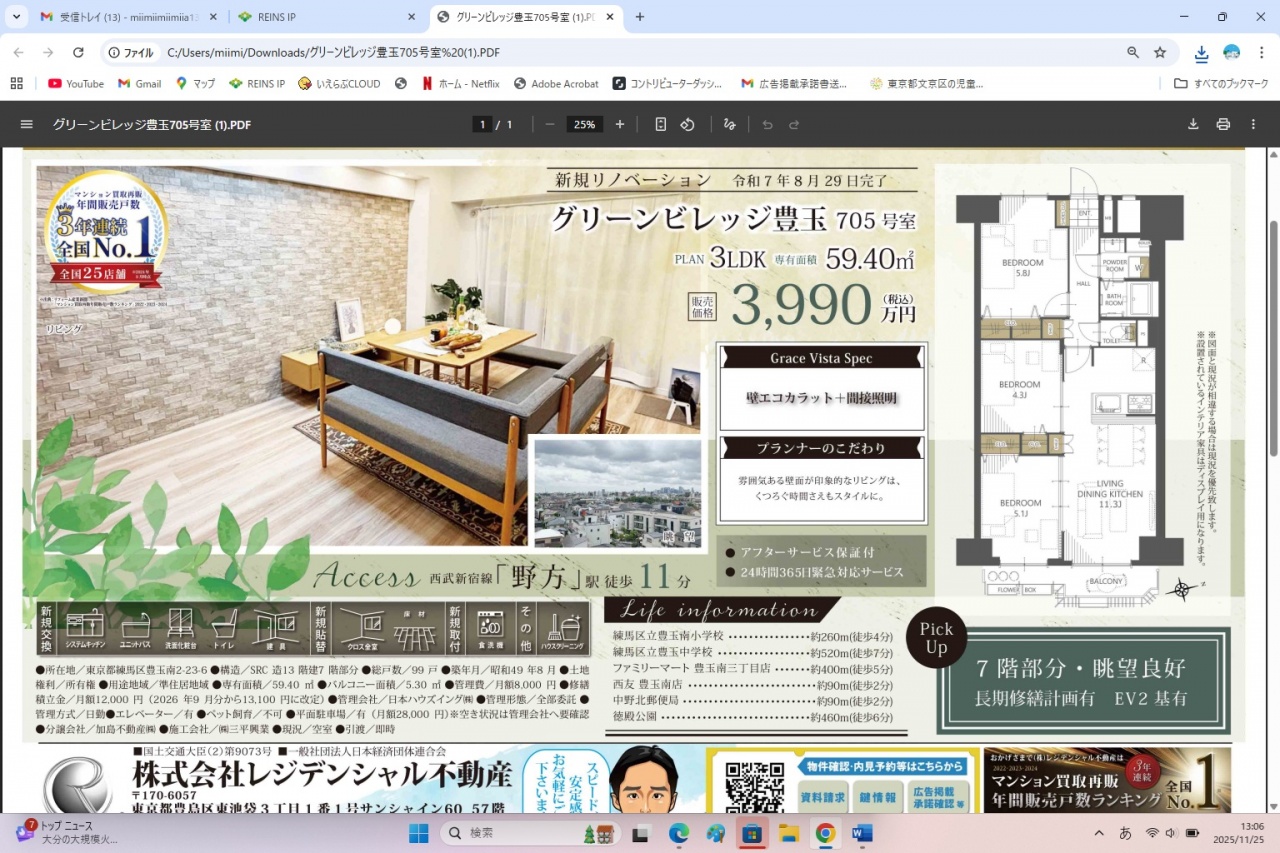1280x853 pixels.
Task: Click the fit to page icon
Action: click(660, 124)
